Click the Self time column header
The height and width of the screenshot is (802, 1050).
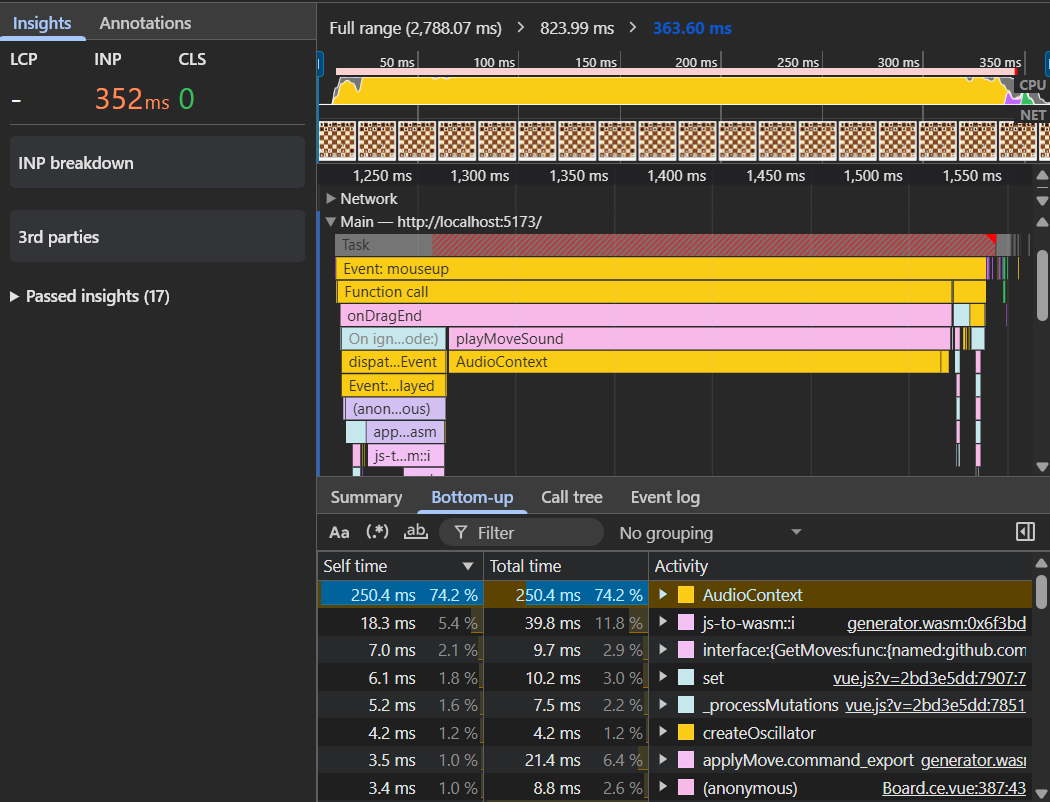(400, 566)
